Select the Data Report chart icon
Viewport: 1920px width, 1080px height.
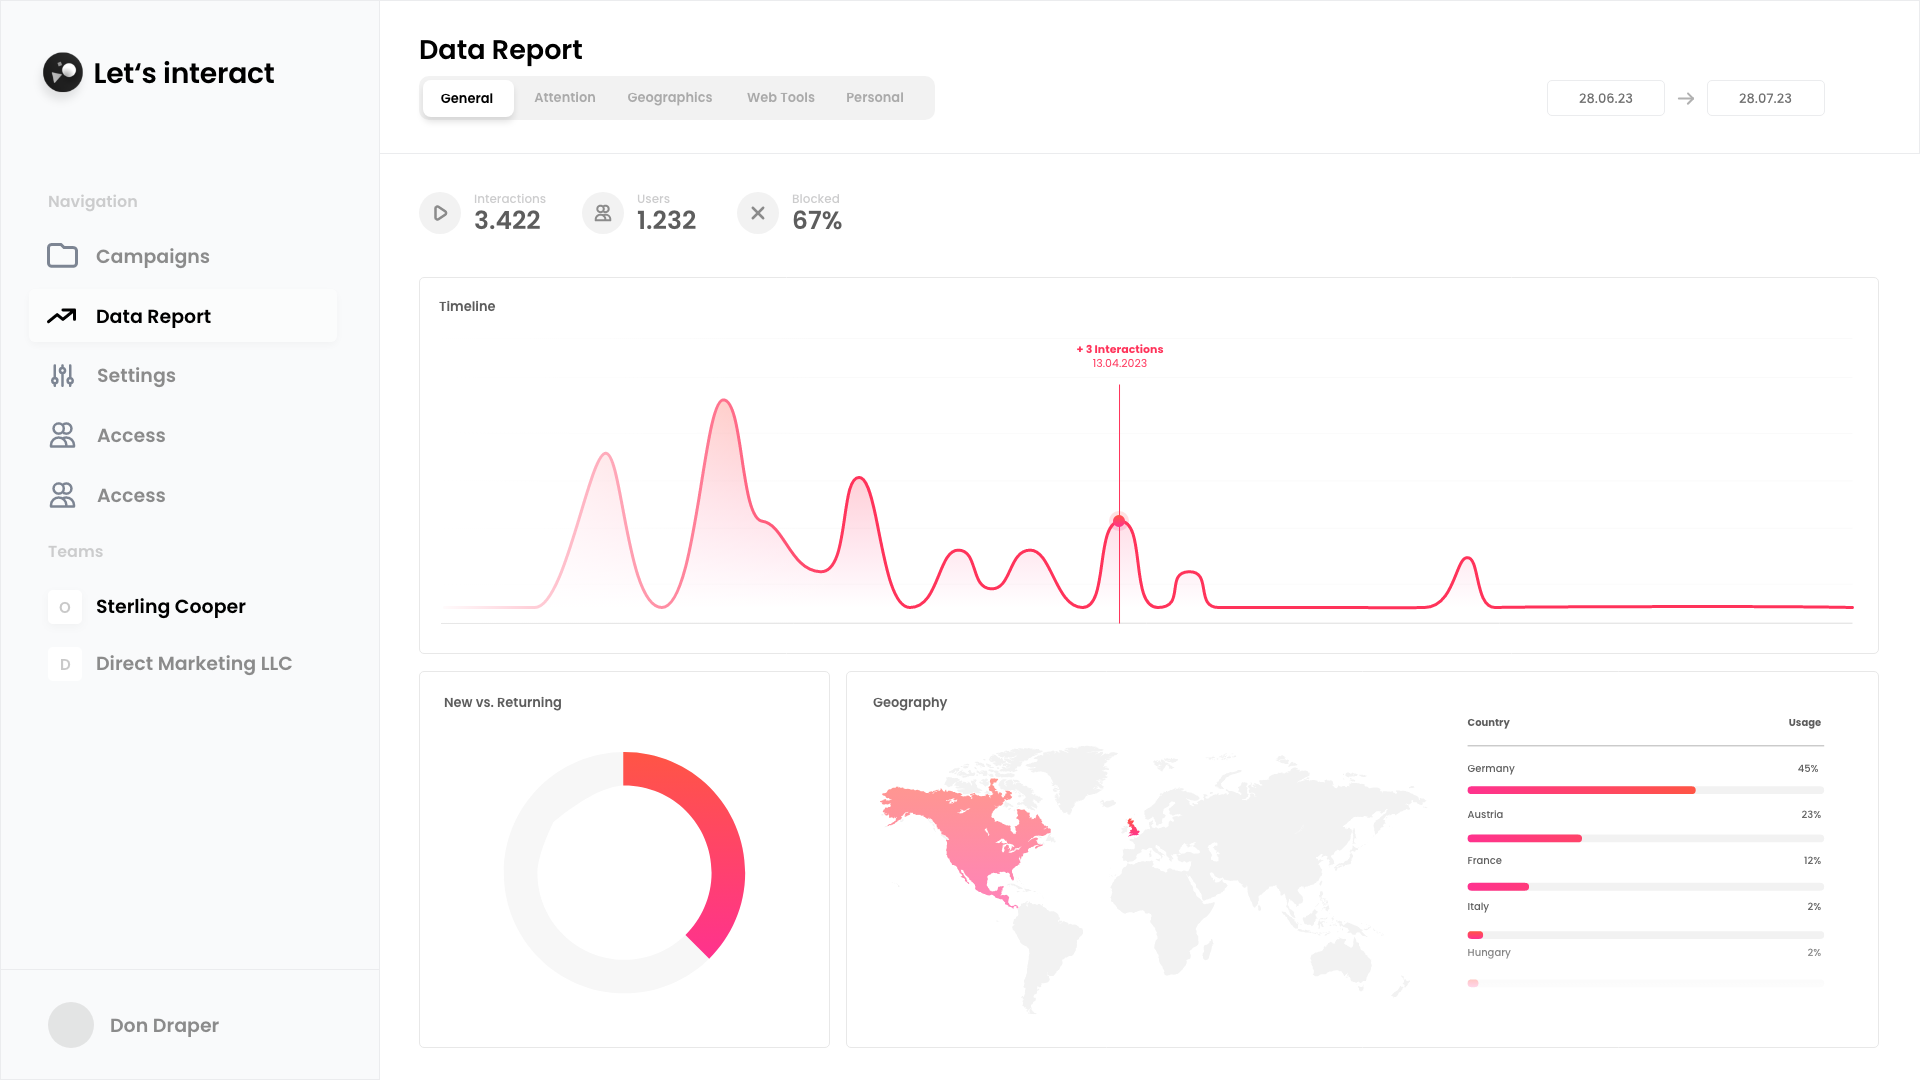(x=62, y=316)
